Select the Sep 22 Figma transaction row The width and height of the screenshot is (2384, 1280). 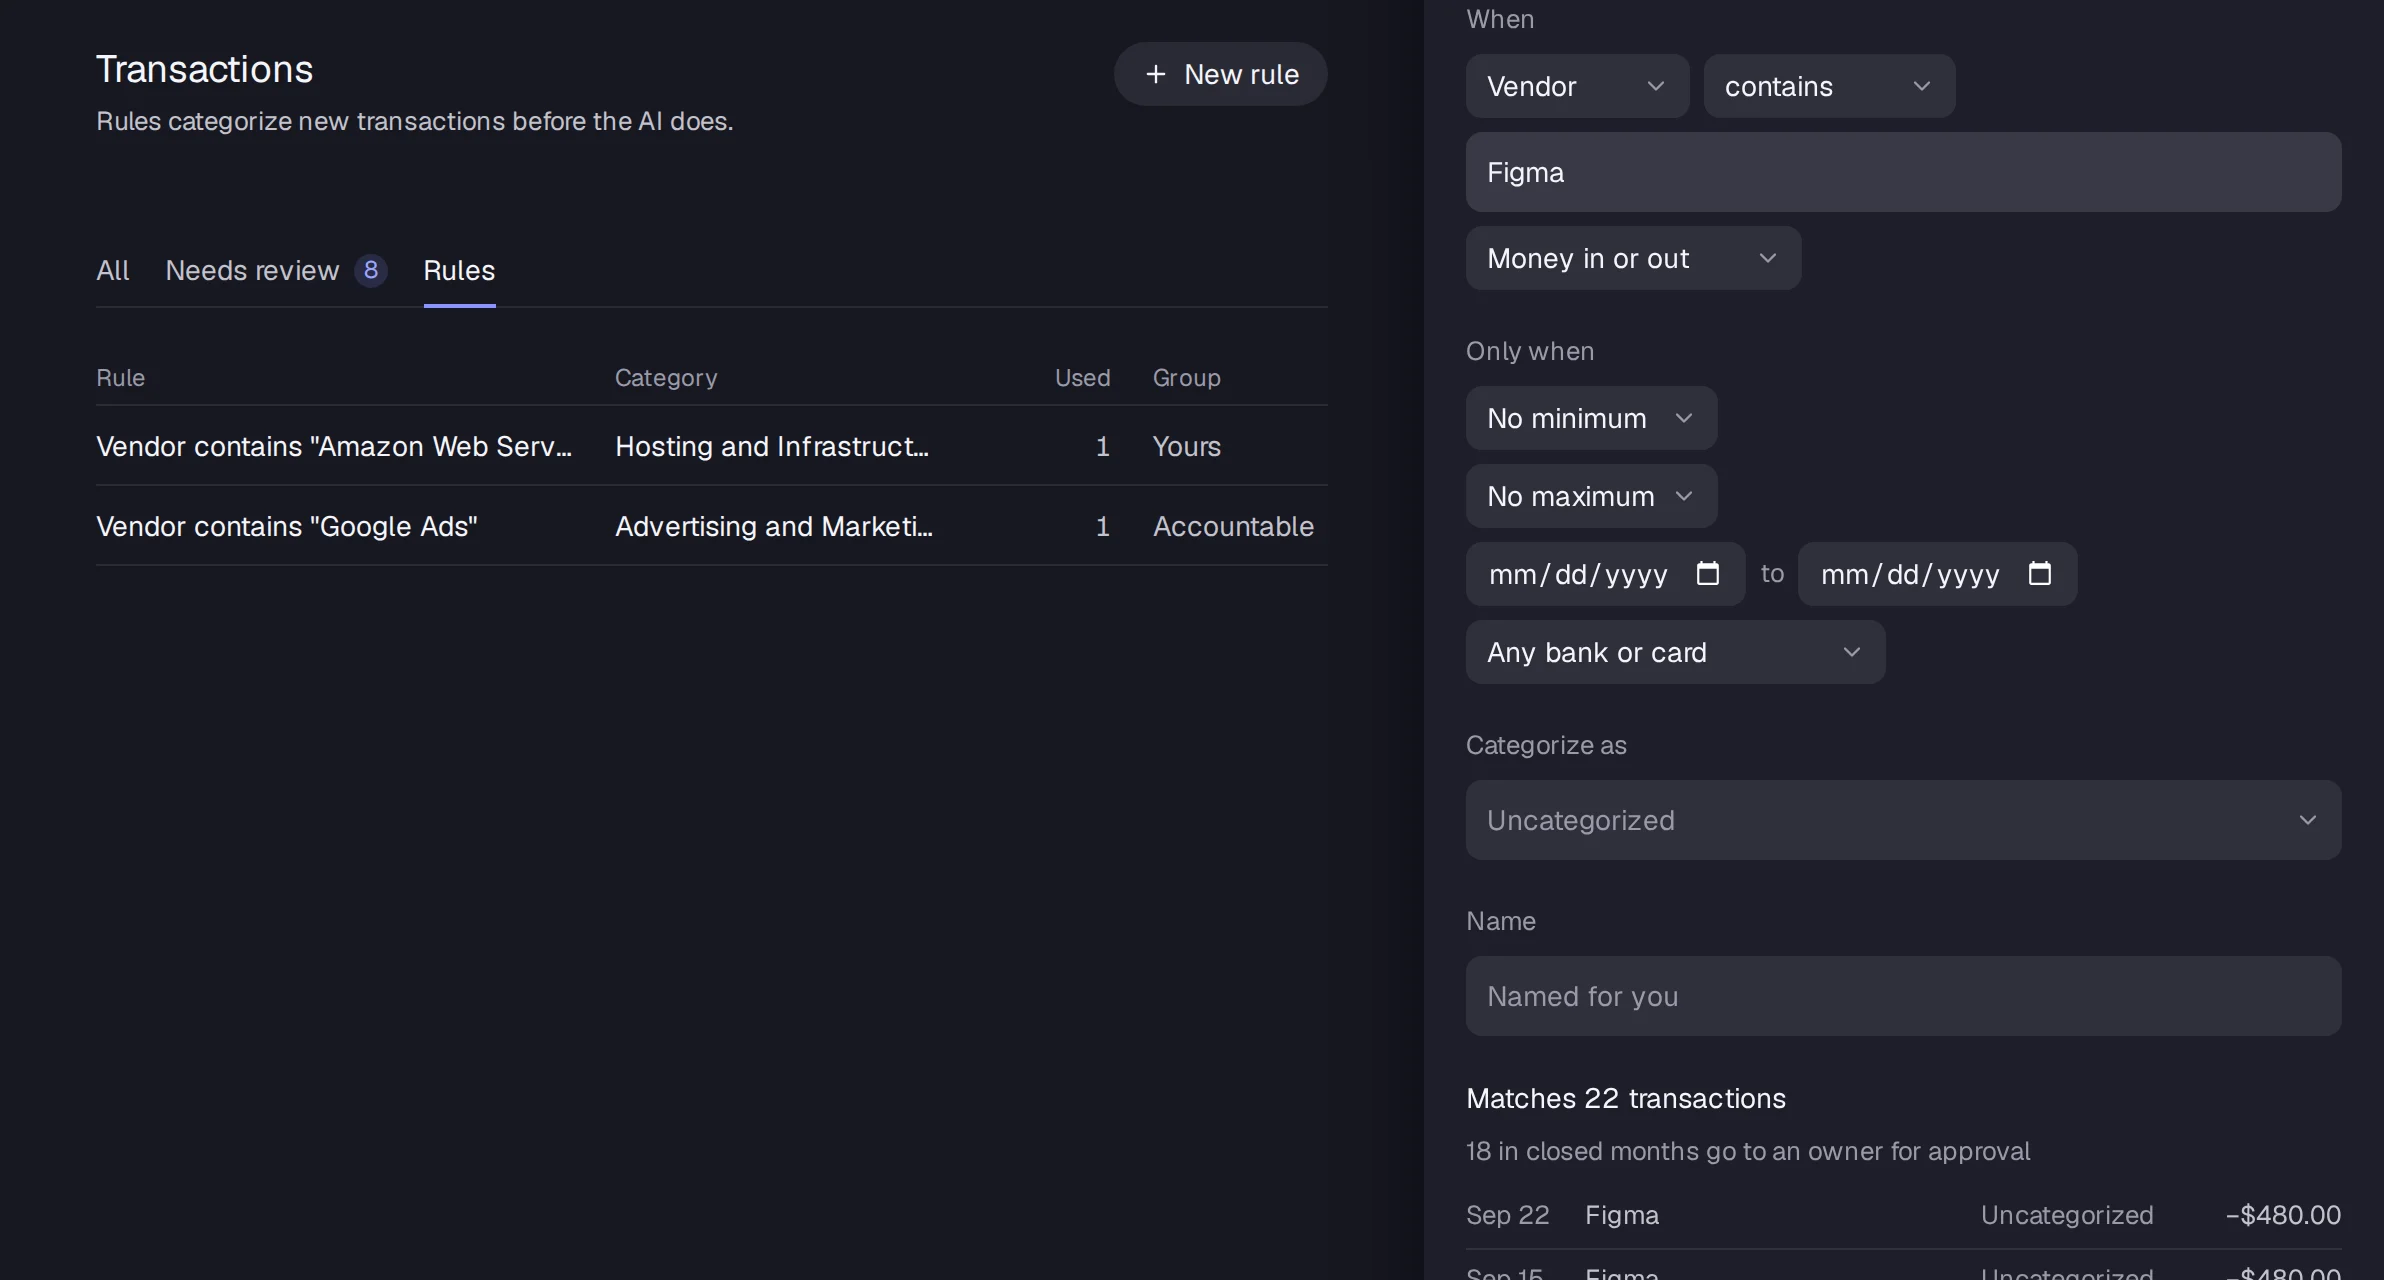tap(1903, 1215)
